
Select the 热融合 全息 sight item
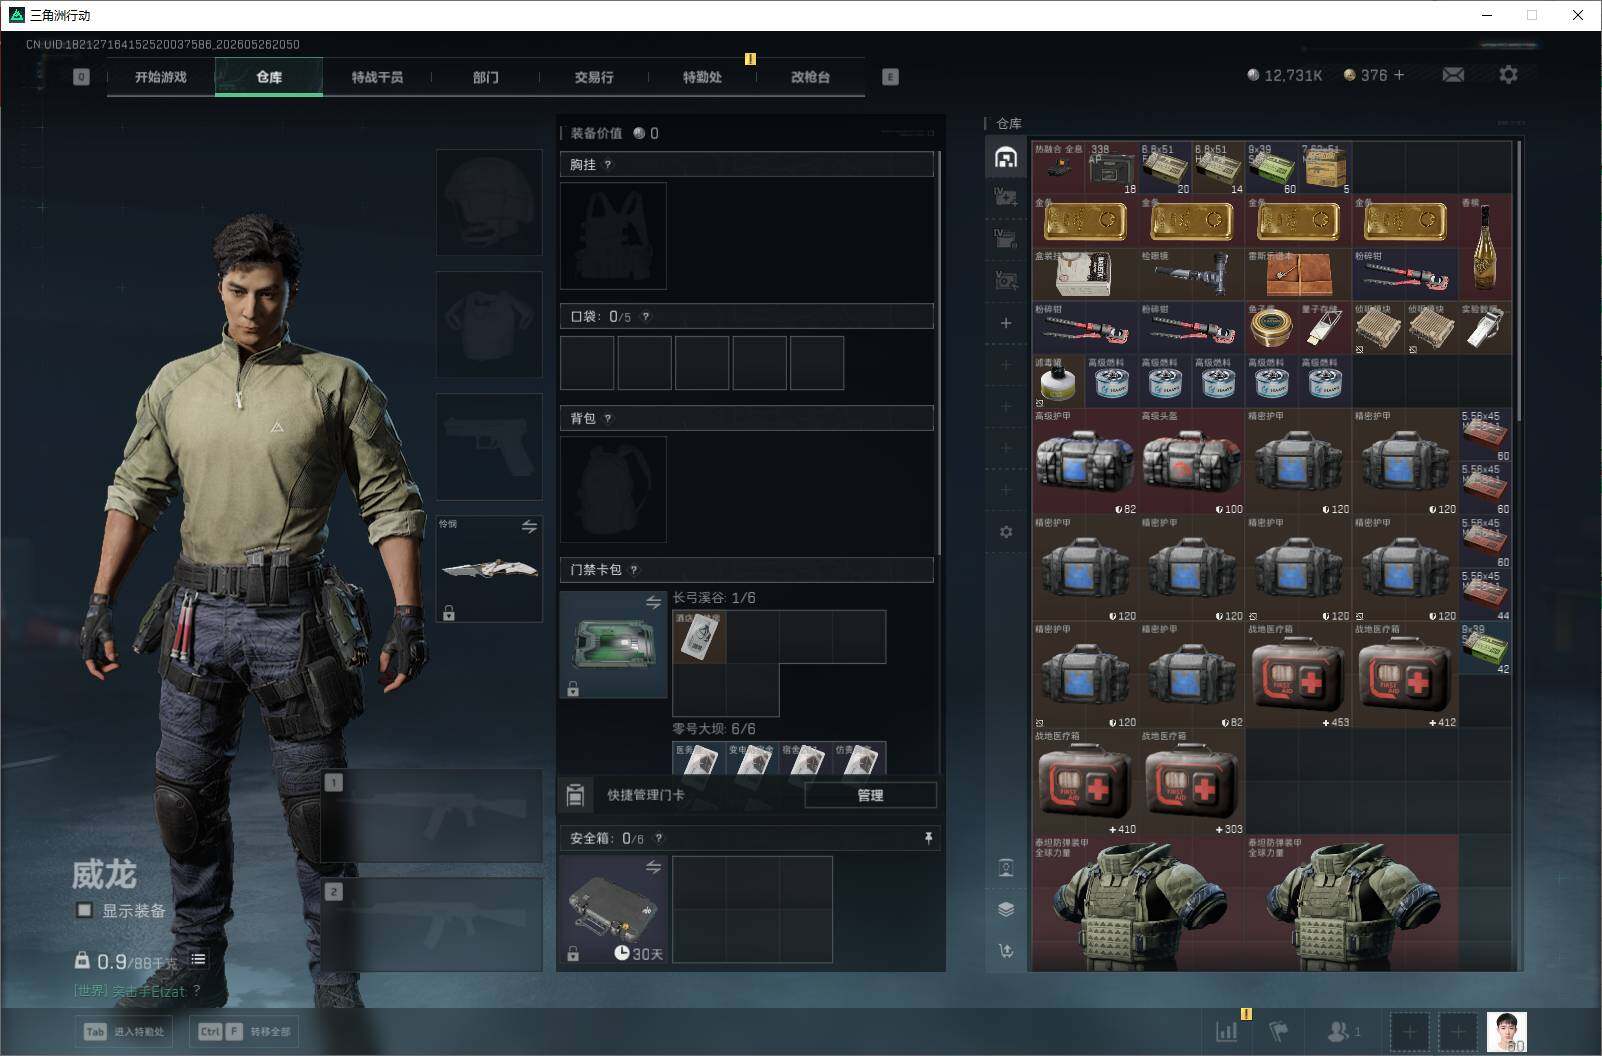[1058, 168]
